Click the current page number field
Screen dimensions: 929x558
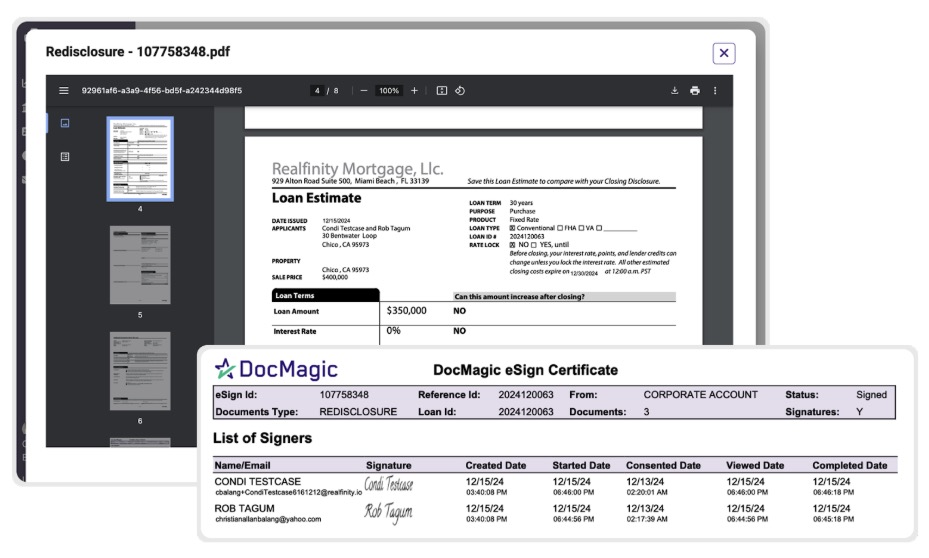coord(317,91)
